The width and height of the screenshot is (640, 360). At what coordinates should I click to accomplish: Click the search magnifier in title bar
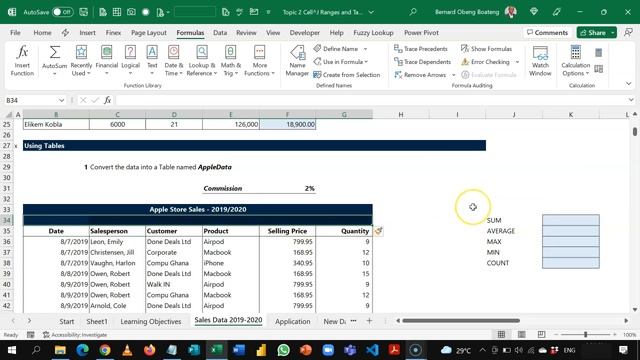coord(413,12)
